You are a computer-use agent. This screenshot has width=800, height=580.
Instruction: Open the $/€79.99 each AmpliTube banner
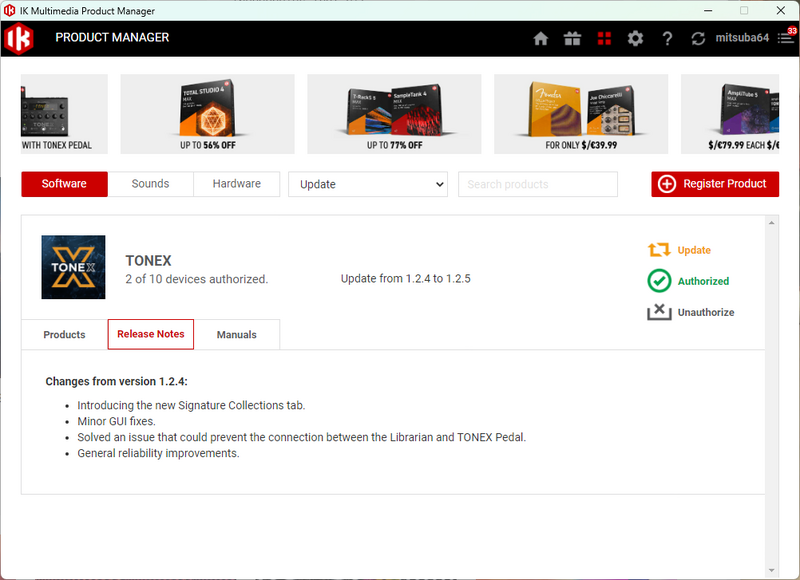pyautogui.click(x=730, y=114)
